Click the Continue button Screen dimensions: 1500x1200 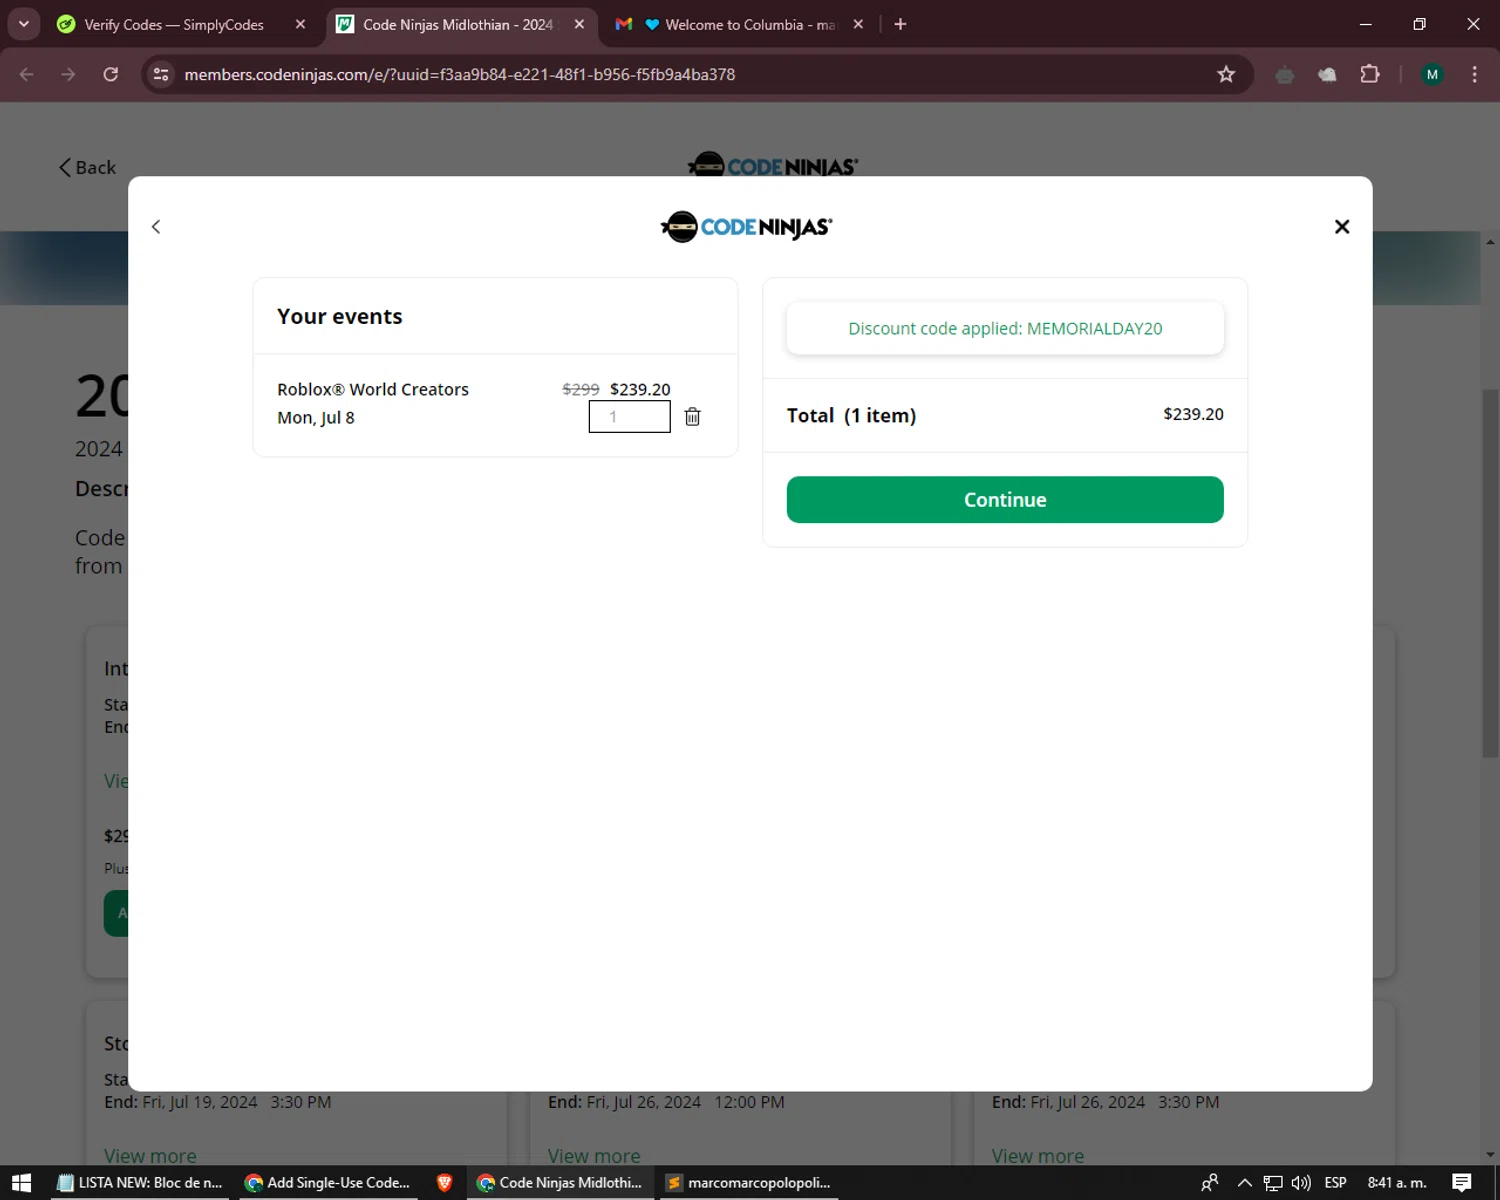point(1005,500)
